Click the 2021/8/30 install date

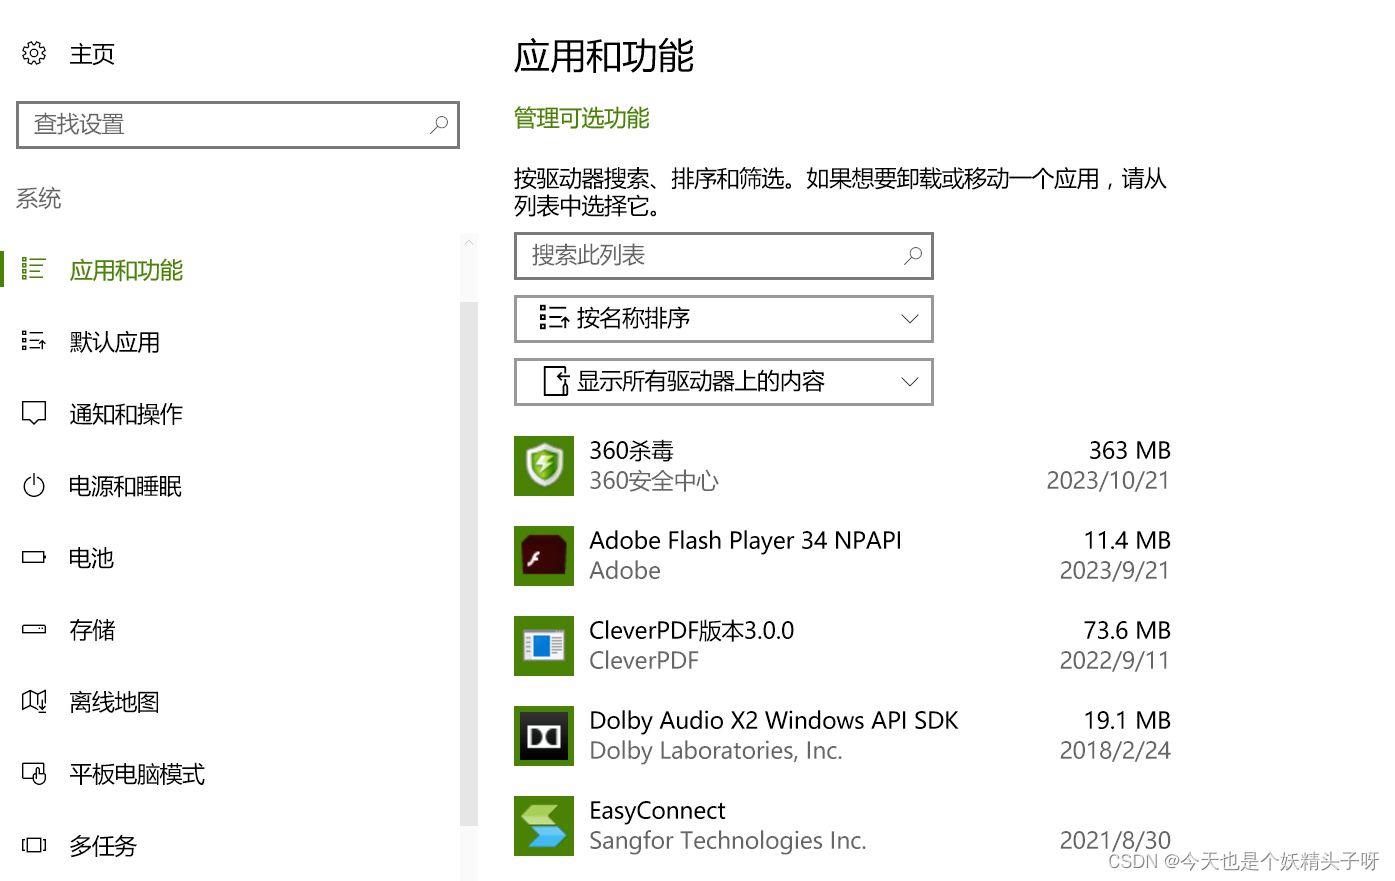tap(1115, 840)
